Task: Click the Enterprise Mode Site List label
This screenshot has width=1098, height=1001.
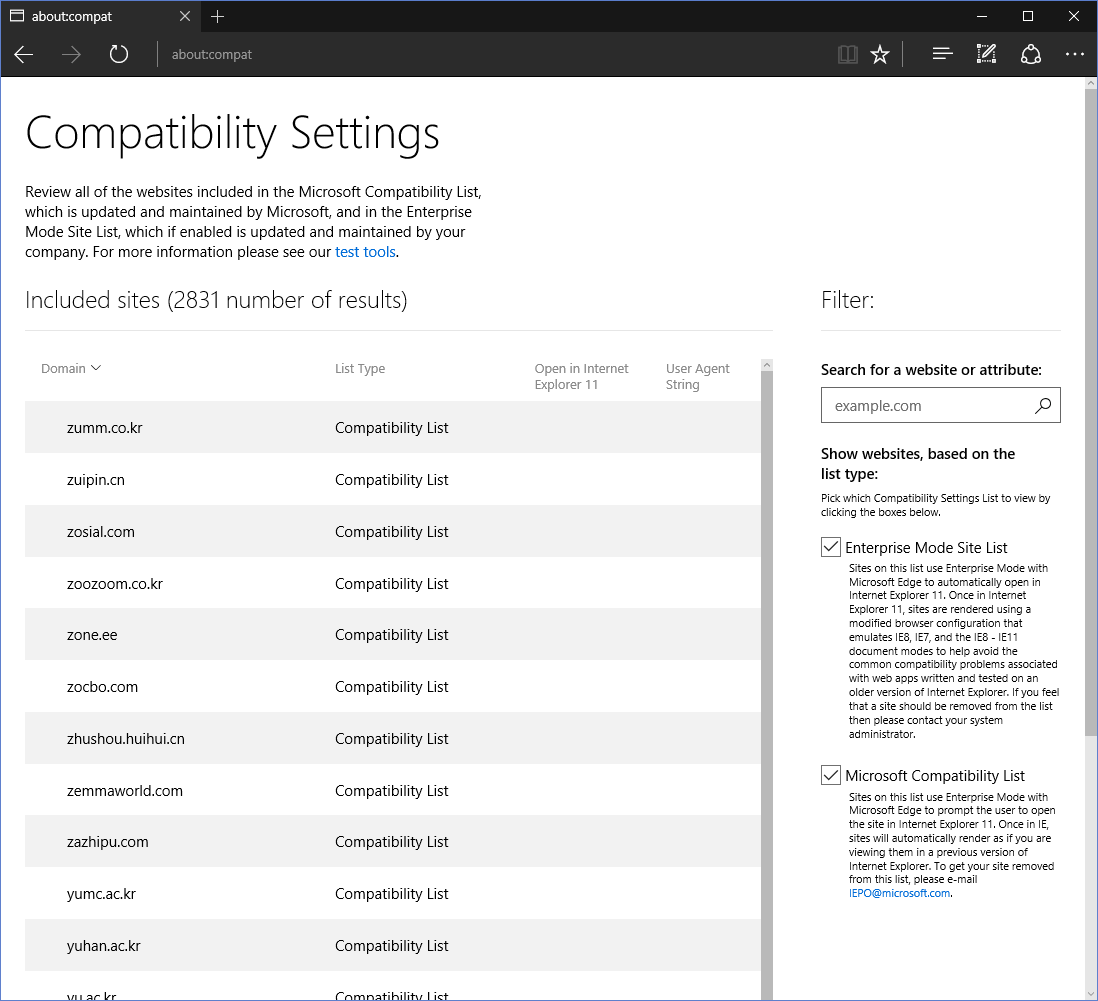Action: pos(926,548)
